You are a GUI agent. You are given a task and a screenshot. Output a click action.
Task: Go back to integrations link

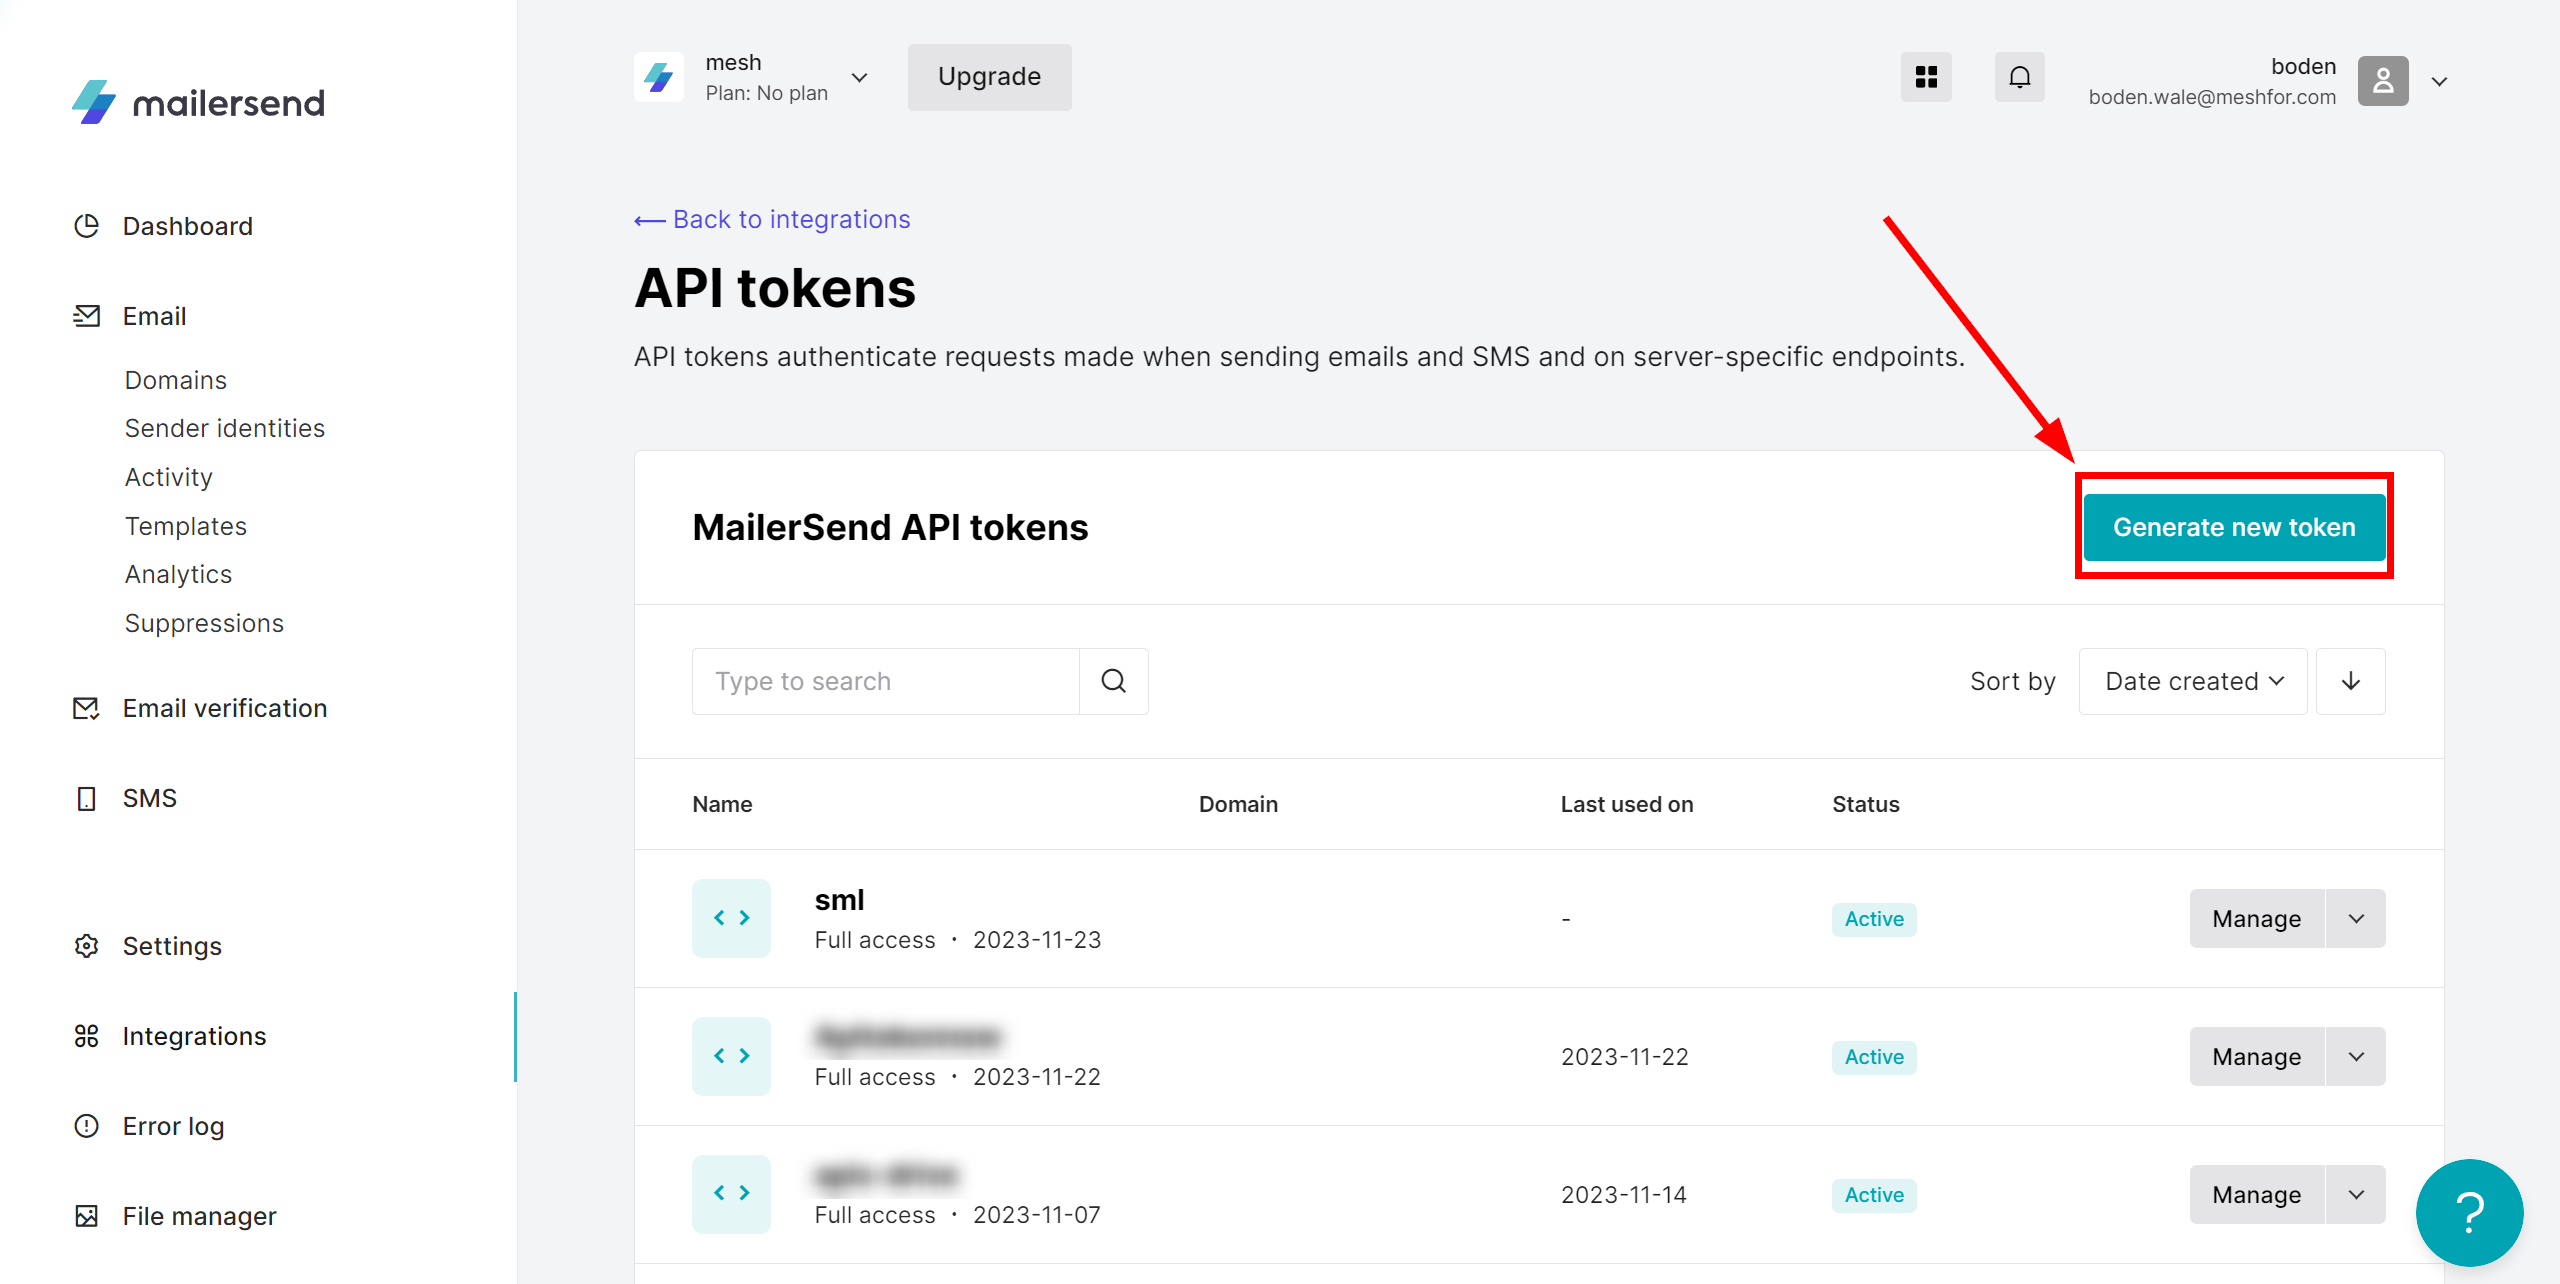tap(772, 219)
